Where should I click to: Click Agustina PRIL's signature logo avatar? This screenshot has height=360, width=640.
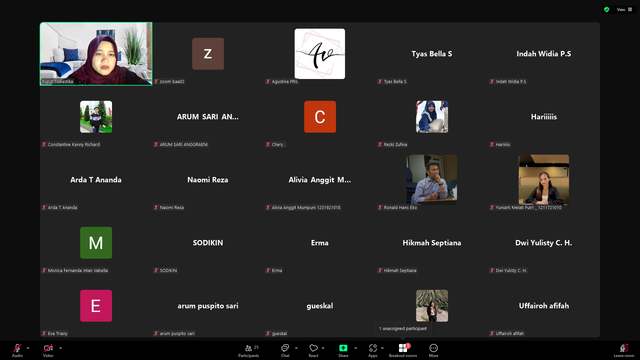point(320,53)
